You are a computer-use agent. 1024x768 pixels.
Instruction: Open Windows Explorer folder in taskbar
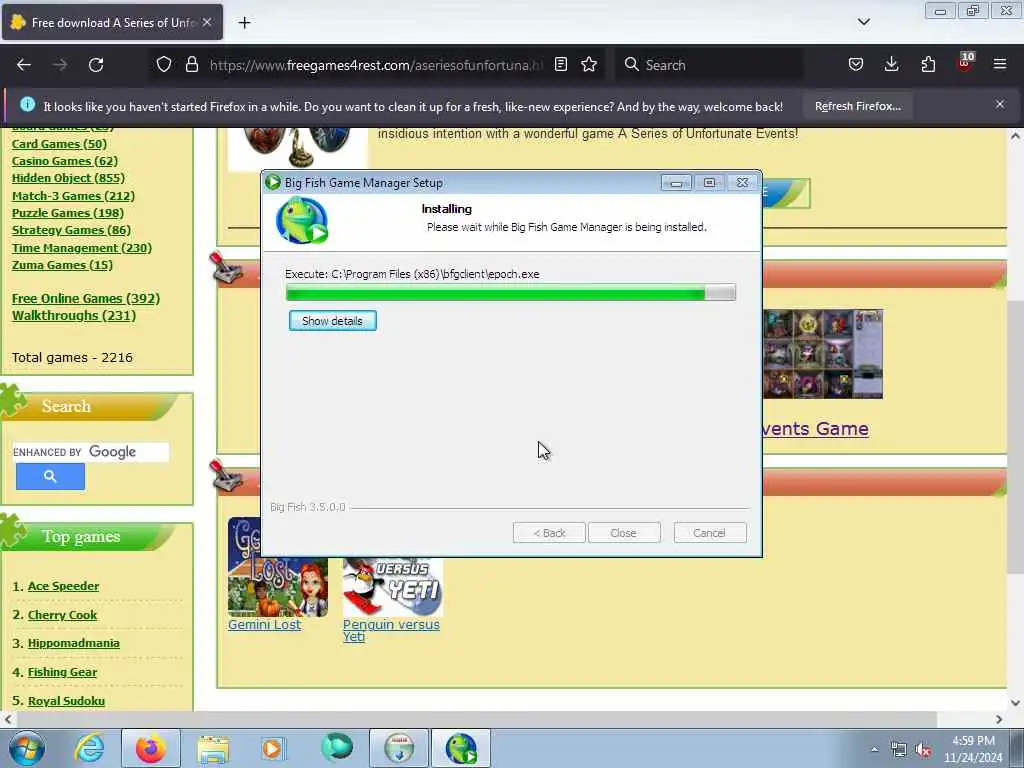click(x=213, y=748)
